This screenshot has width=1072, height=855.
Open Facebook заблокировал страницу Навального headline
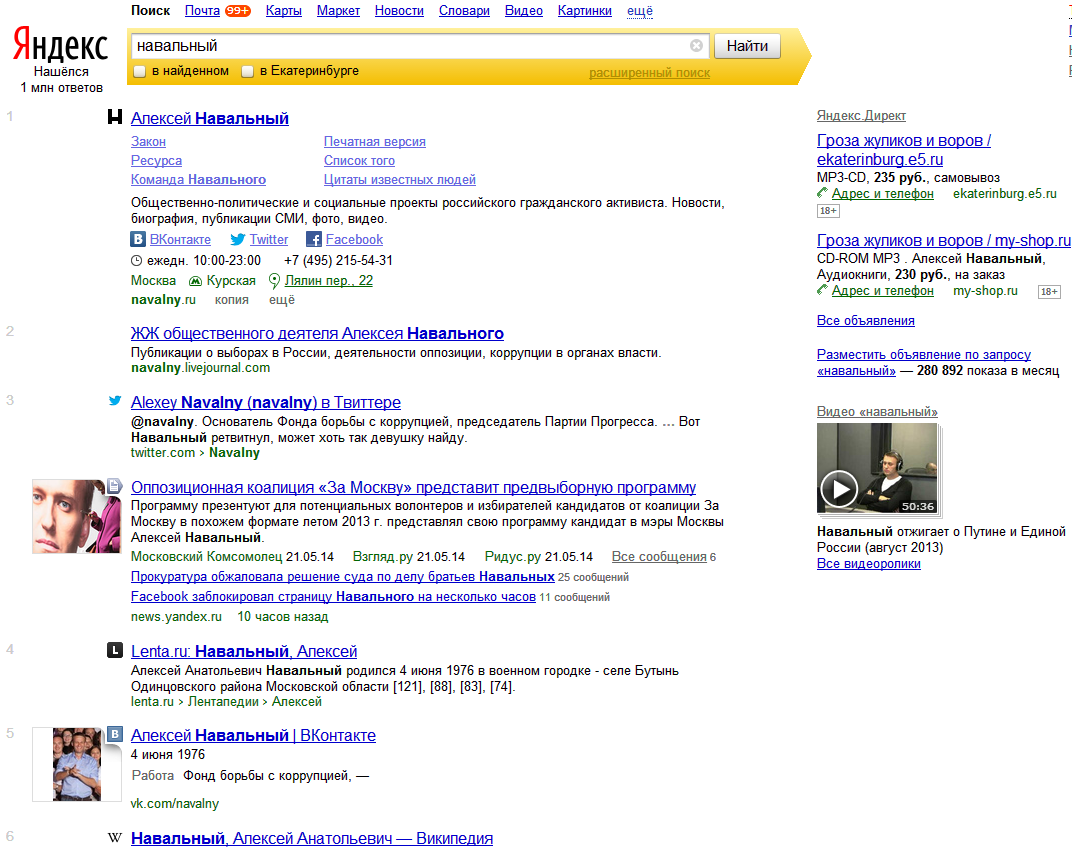point(333,597)
